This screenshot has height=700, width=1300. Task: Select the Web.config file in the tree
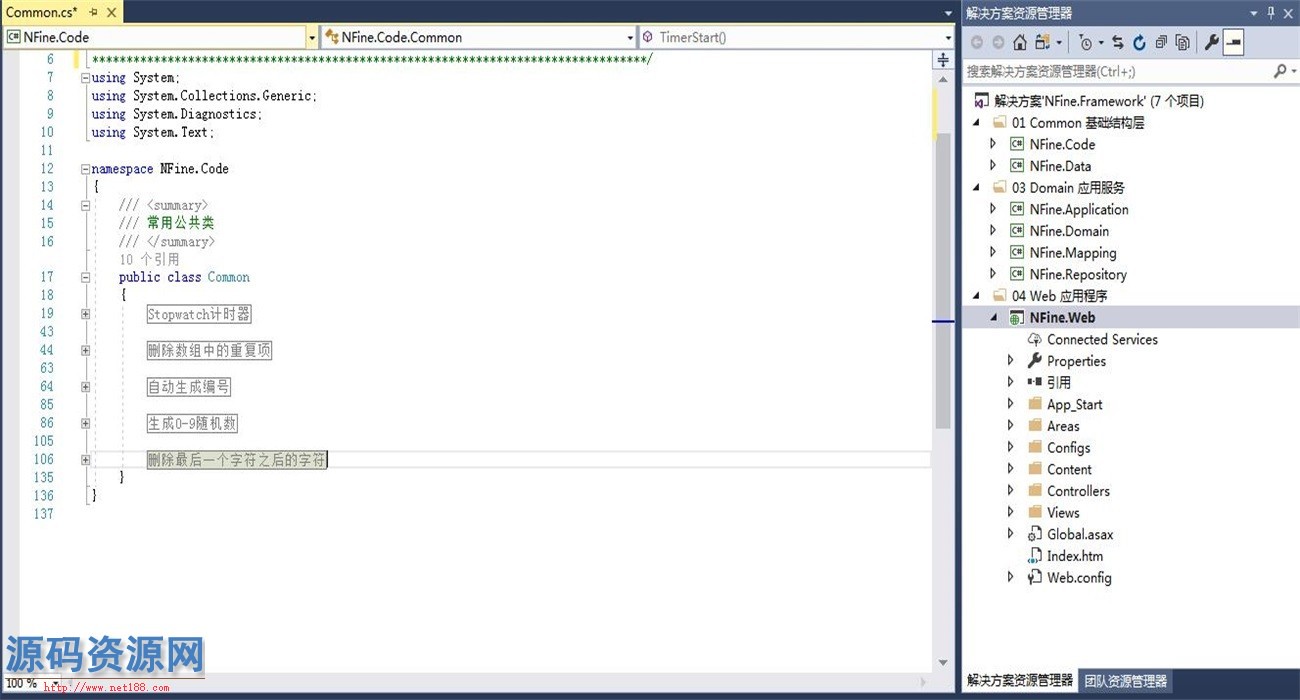1078,578
